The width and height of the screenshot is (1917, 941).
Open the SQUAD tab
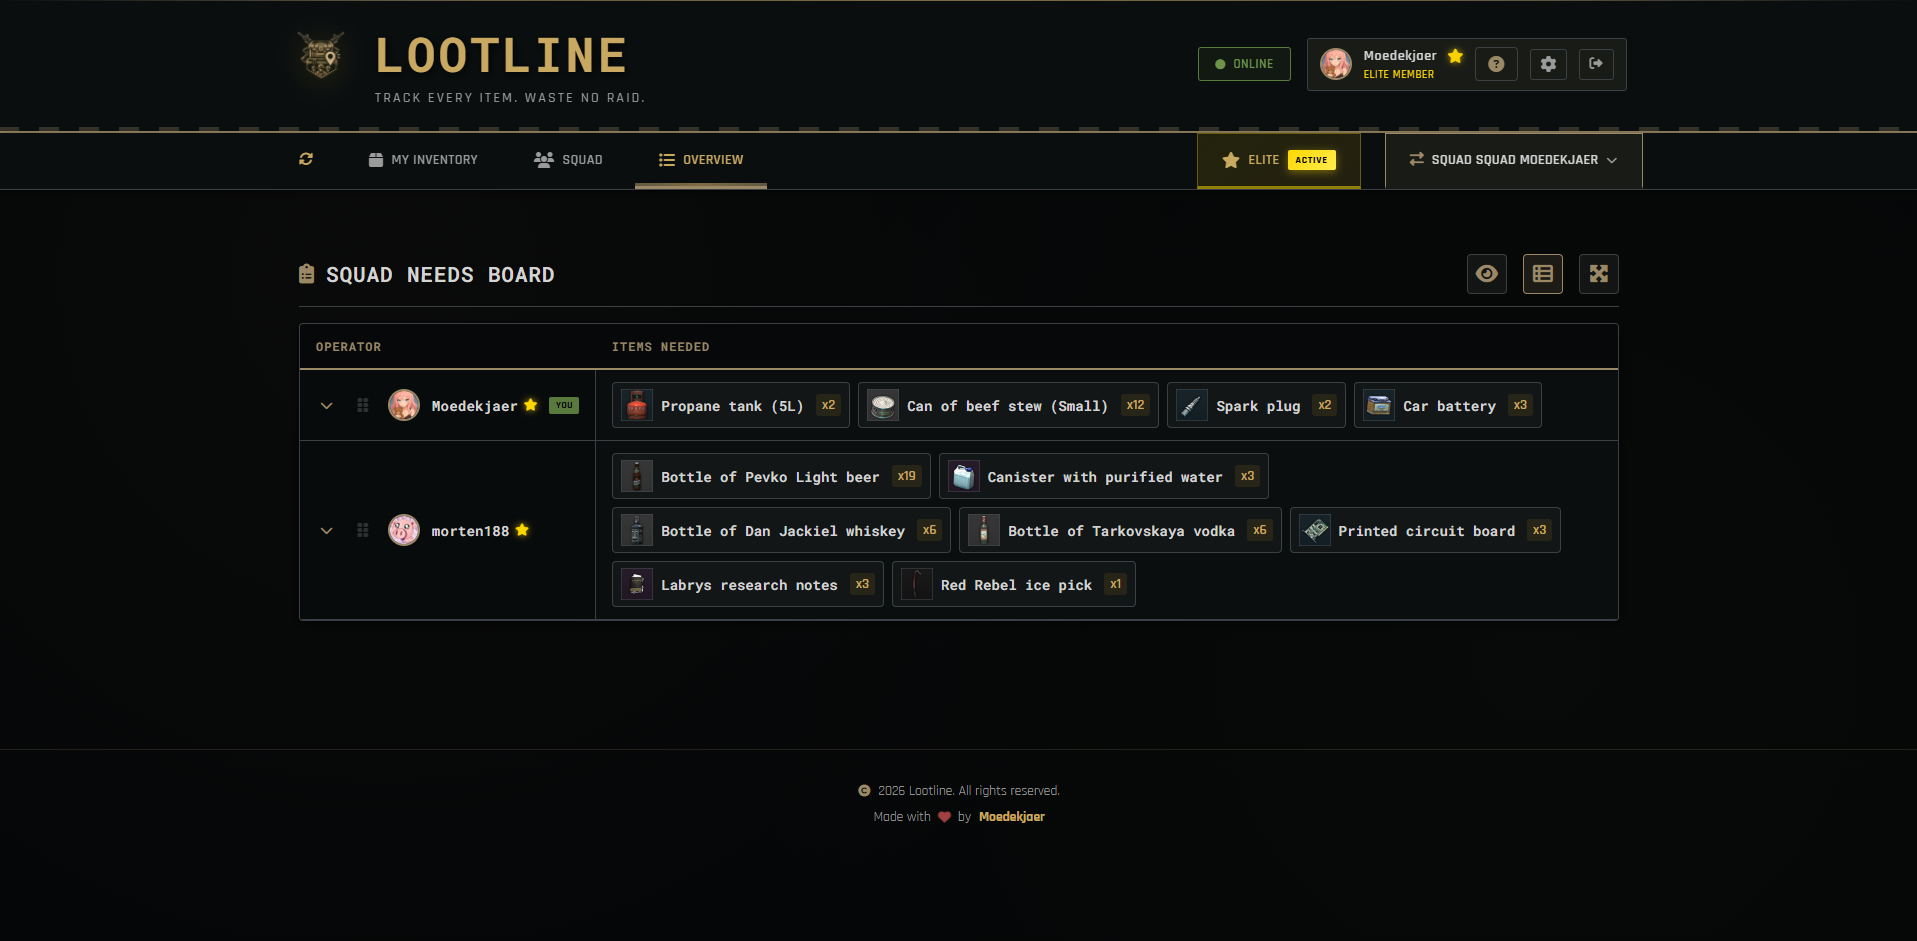[568, 159]
